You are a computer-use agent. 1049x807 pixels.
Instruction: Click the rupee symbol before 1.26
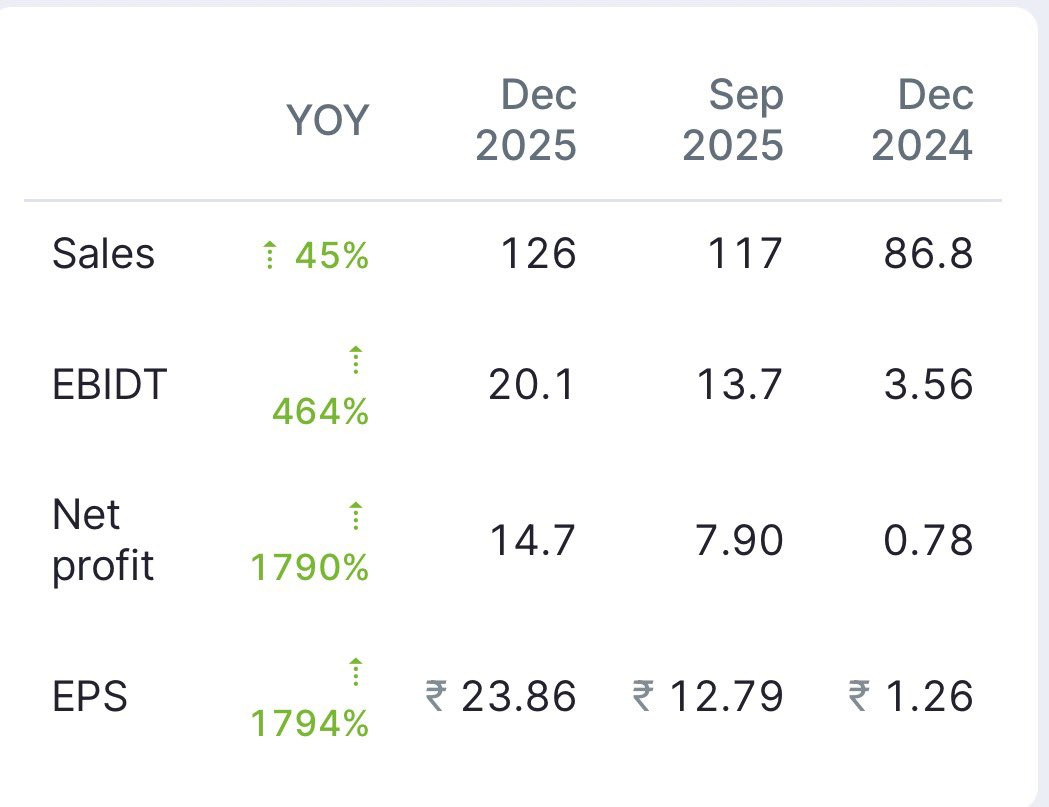click(858, 696)
